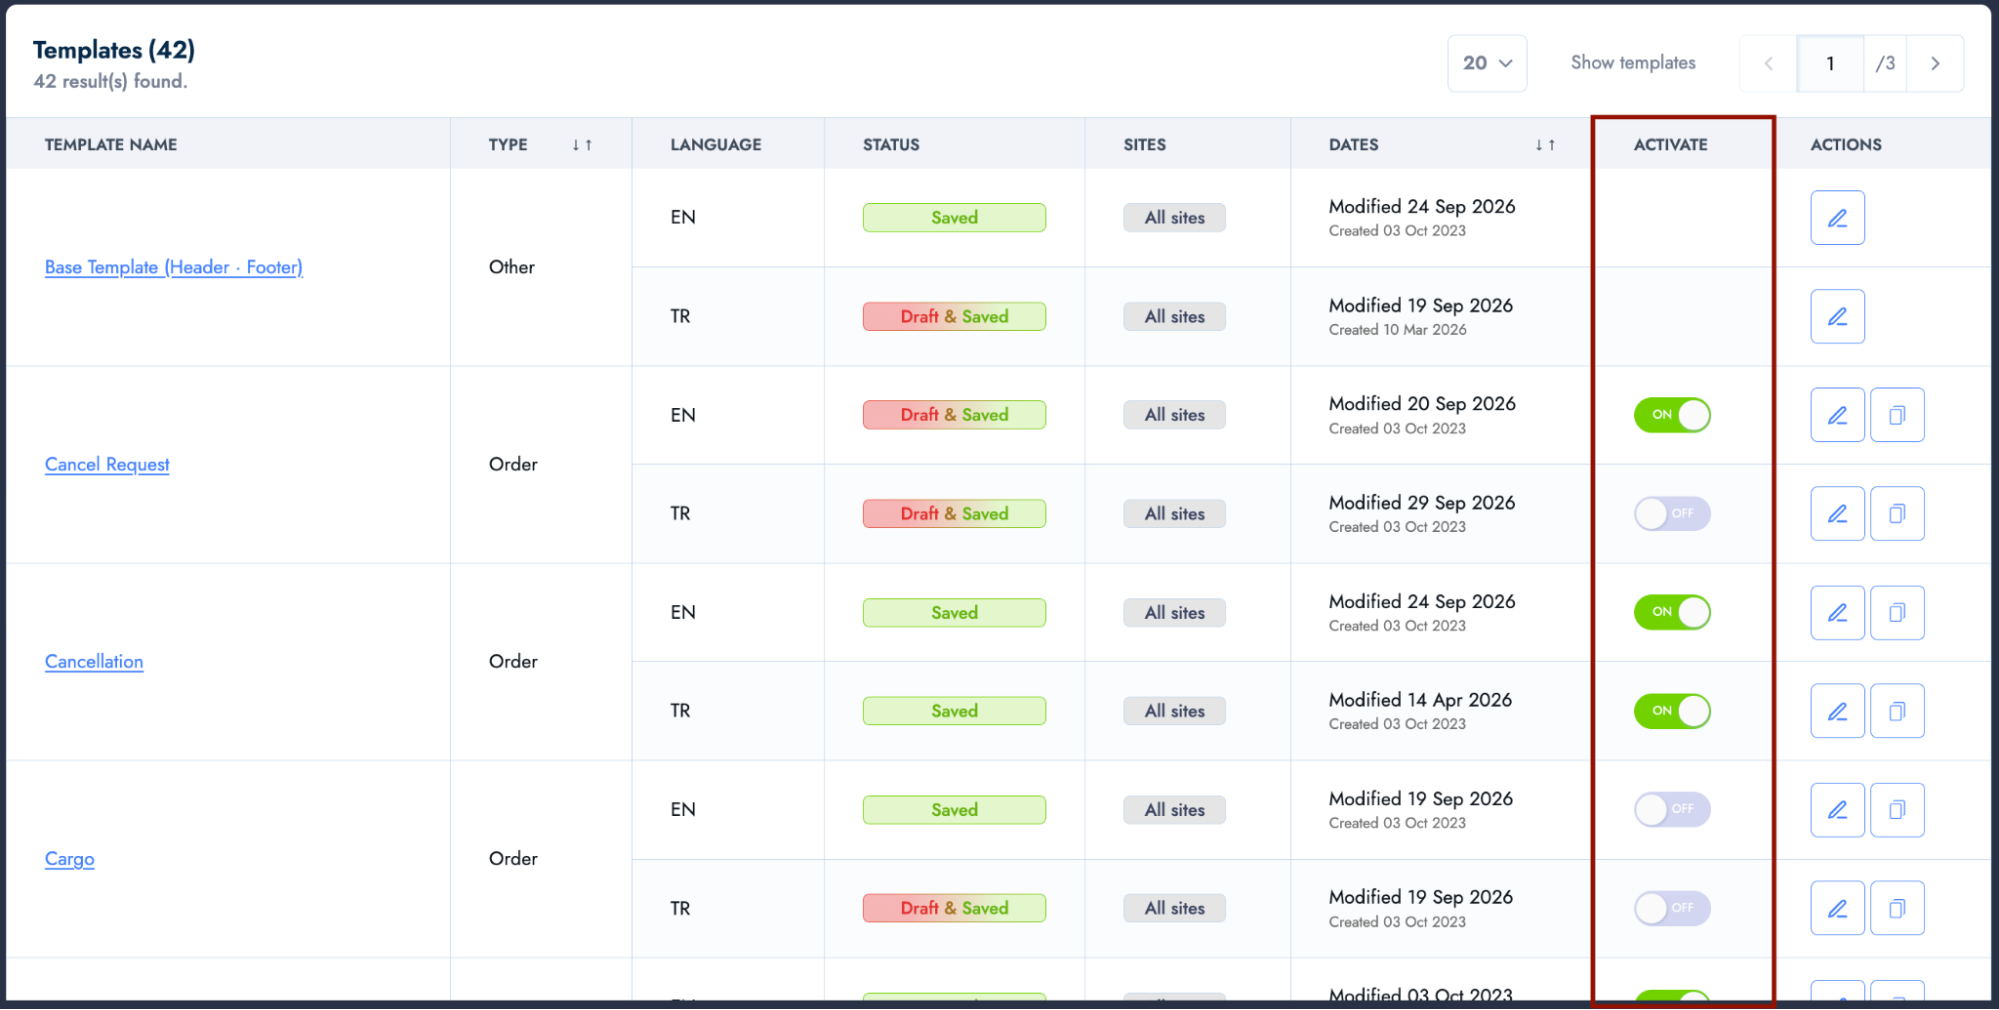
Task: Copy Cargo EN template via copy icon
Action: point(1897,810)
